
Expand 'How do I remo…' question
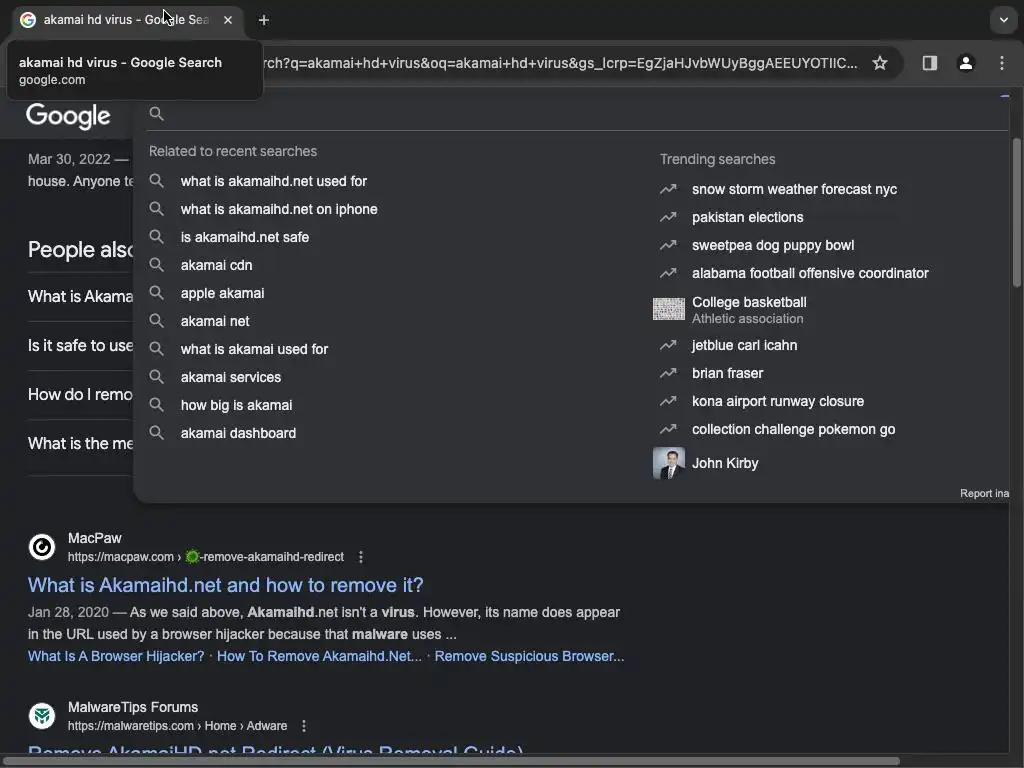pos(80,394)
